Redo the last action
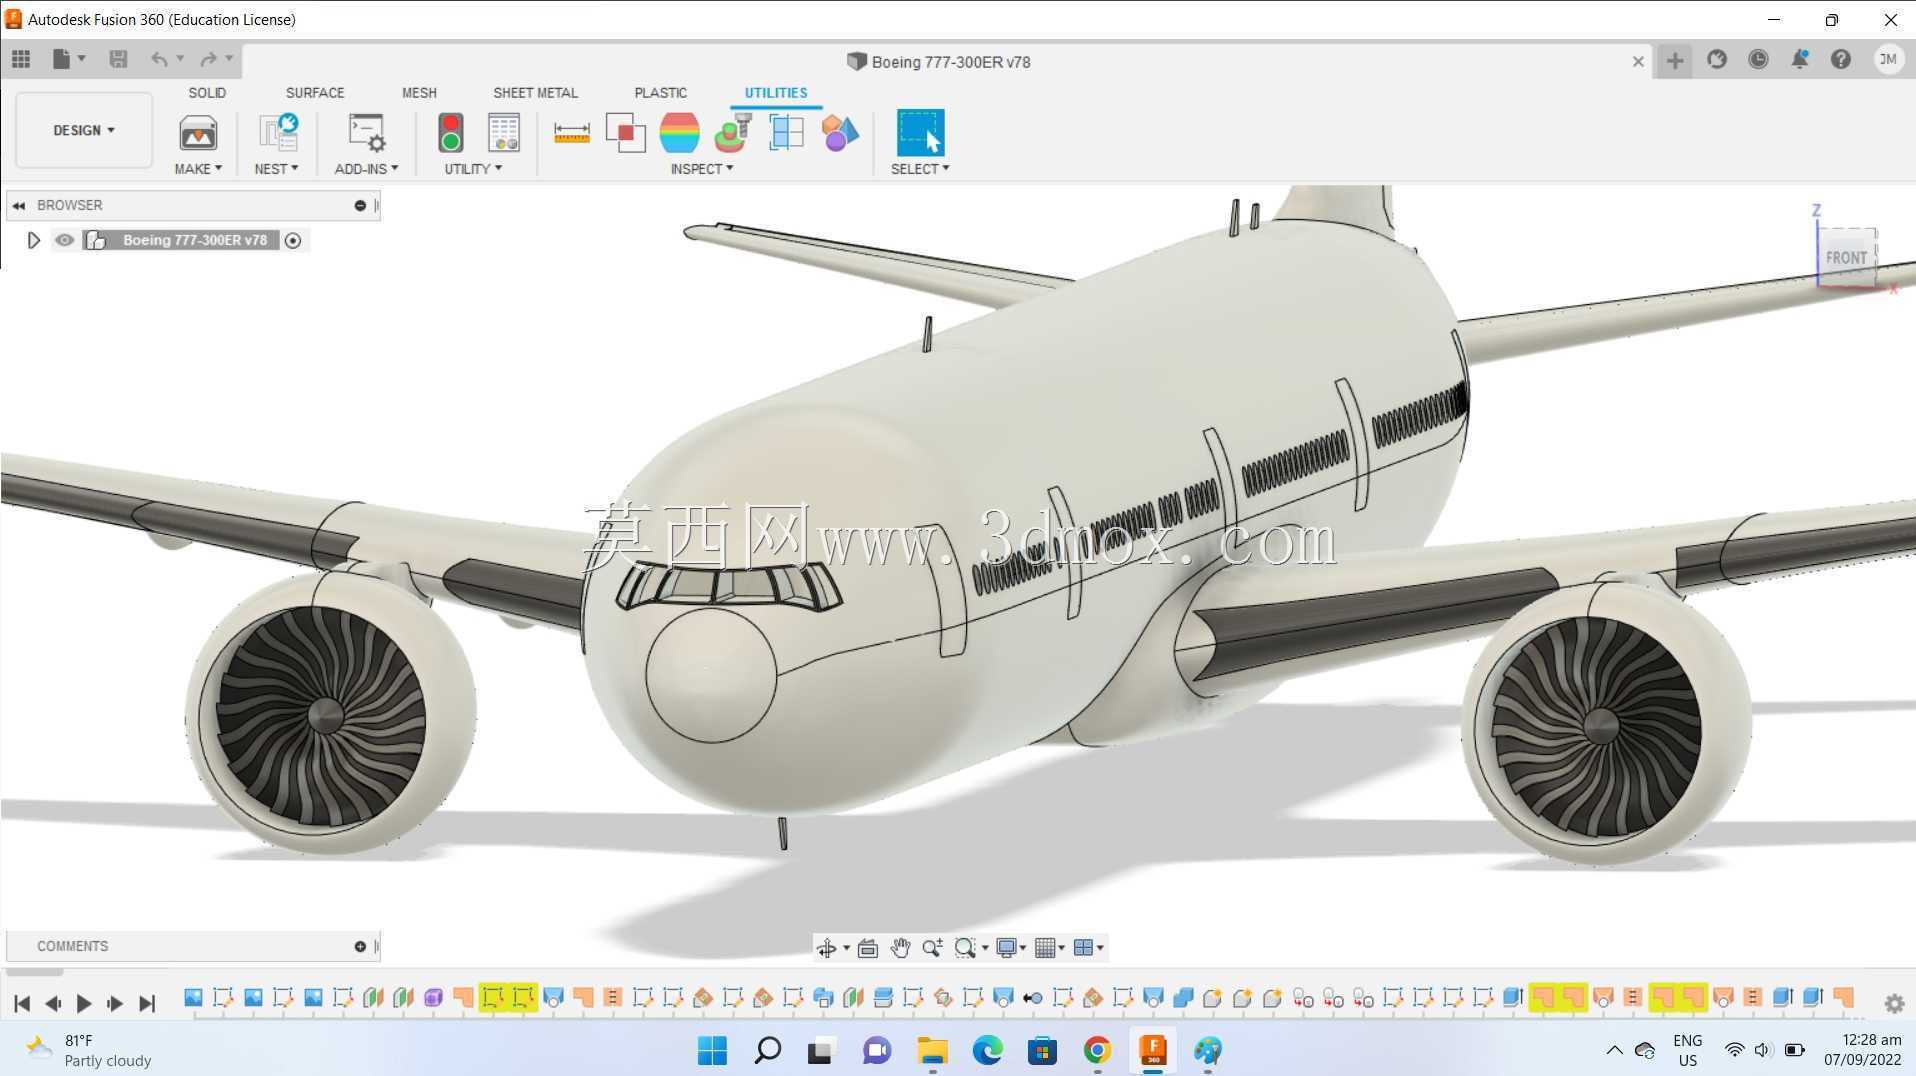 coord(208,59)
